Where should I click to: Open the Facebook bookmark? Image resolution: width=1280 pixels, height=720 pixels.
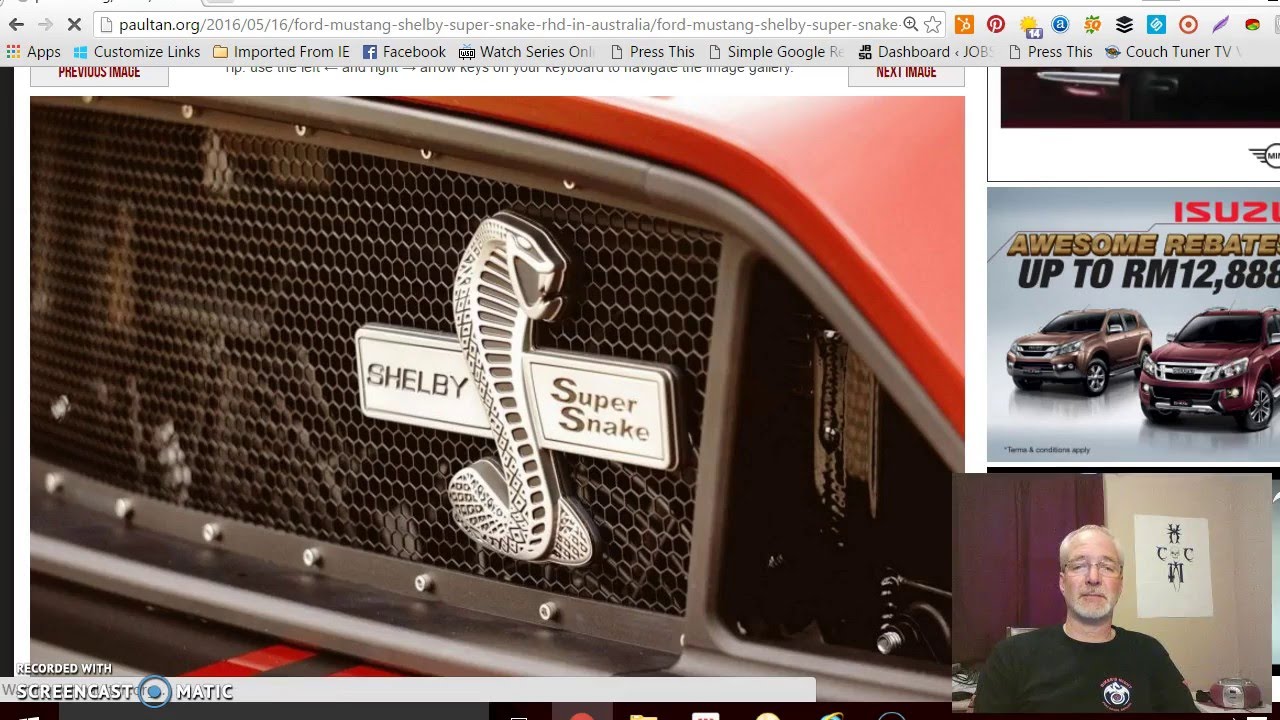pos(404,52)
